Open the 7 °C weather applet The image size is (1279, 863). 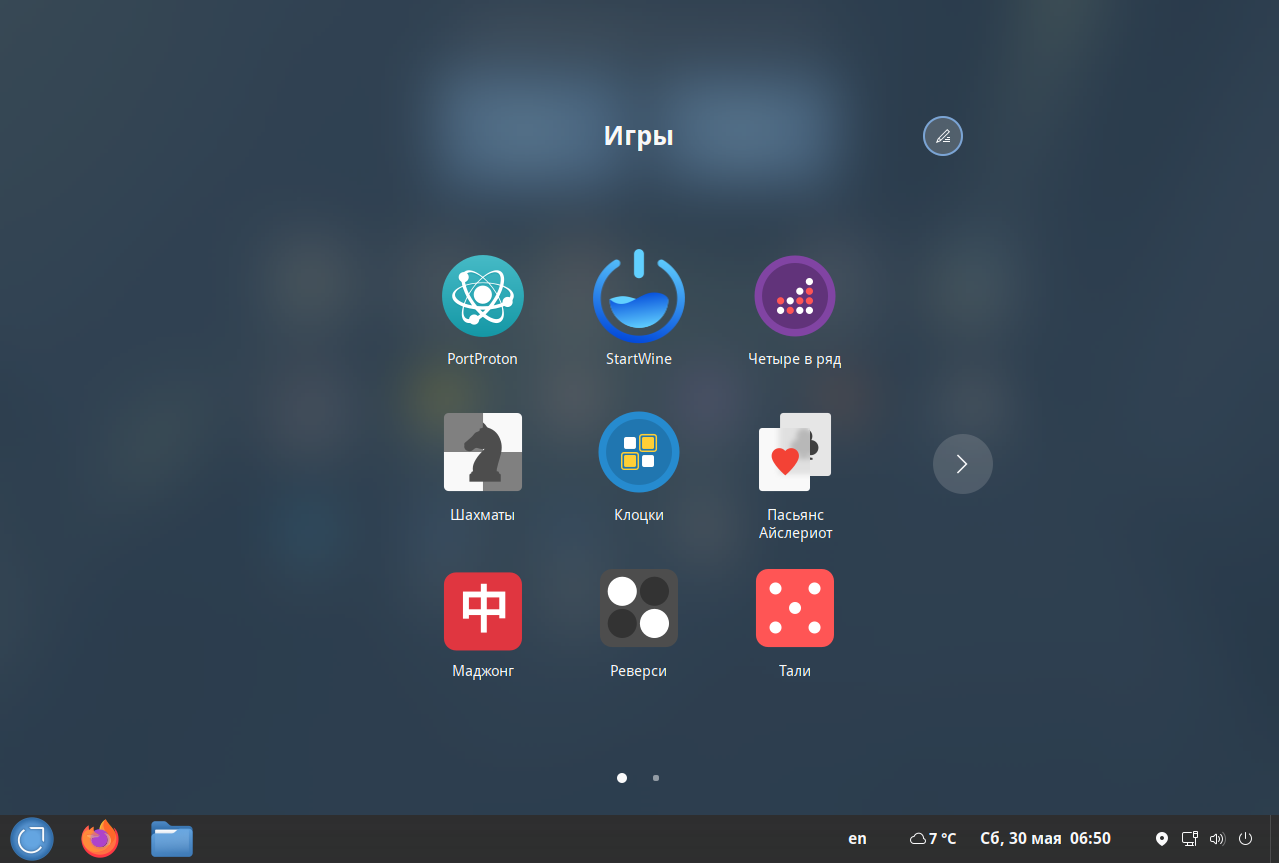click(933, 839)
